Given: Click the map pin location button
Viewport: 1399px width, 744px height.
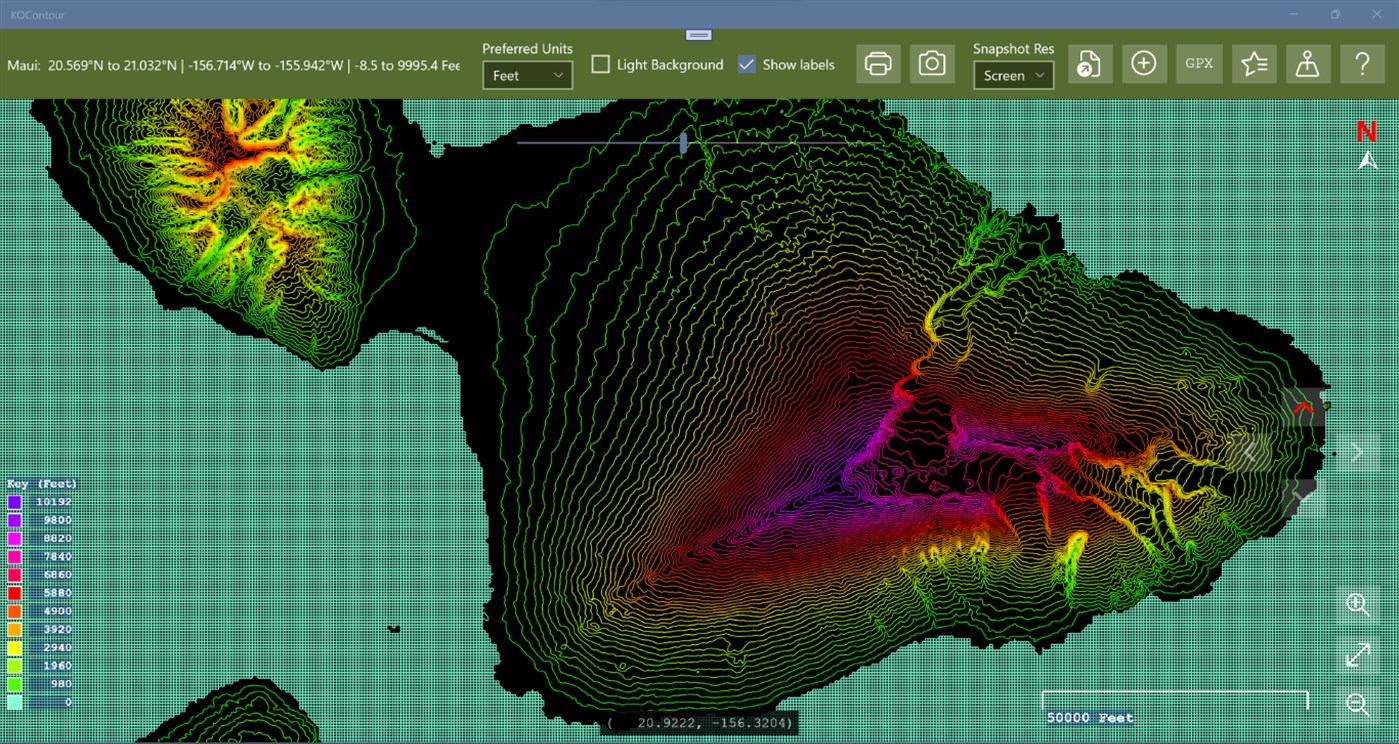Looking at the screenshot, I should click(1308, 64).
